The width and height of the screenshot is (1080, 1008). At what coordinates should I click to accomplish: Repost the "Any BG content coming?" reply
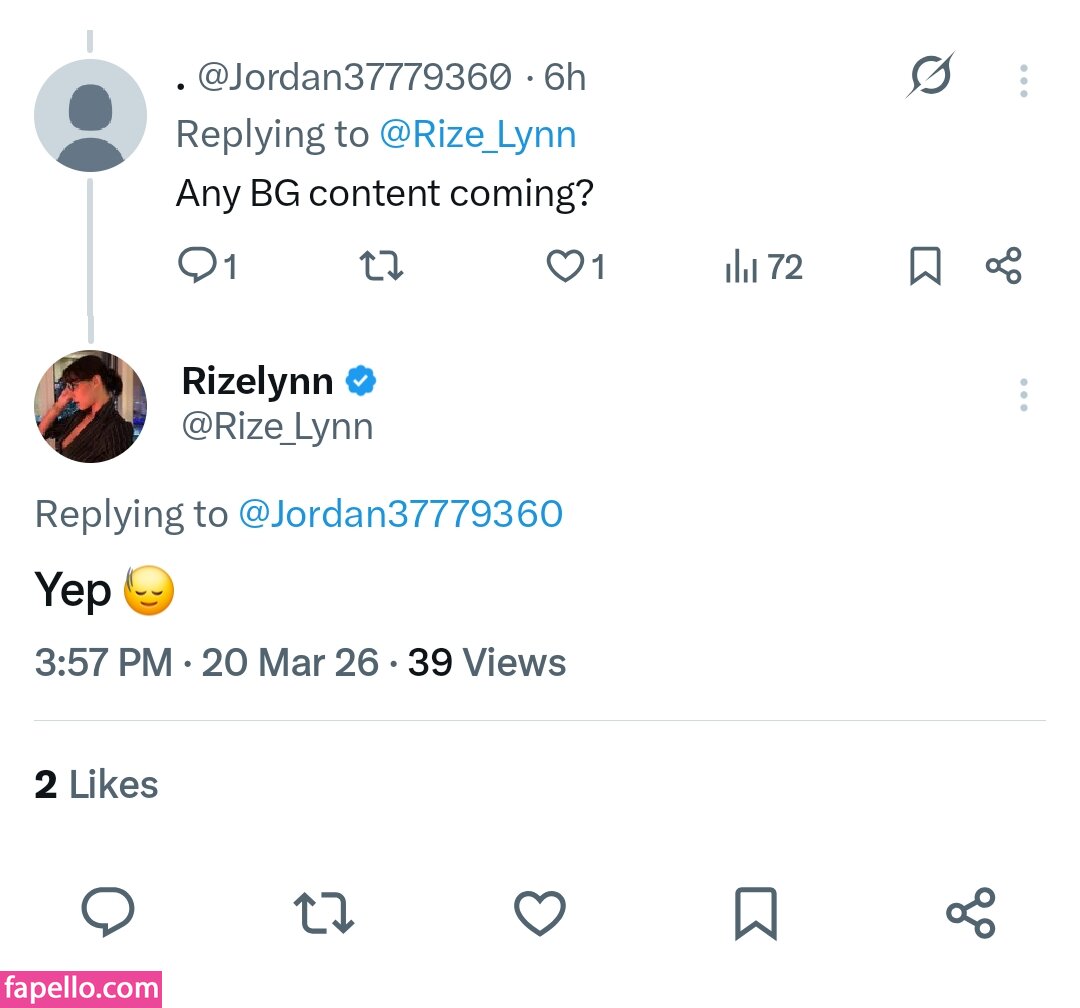point(380,267)
